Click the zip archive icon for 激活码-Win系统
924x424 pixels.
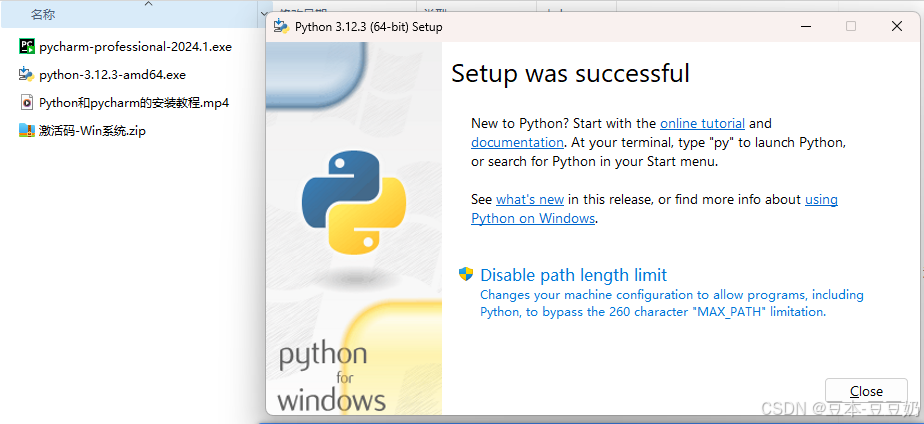(27, 130)
